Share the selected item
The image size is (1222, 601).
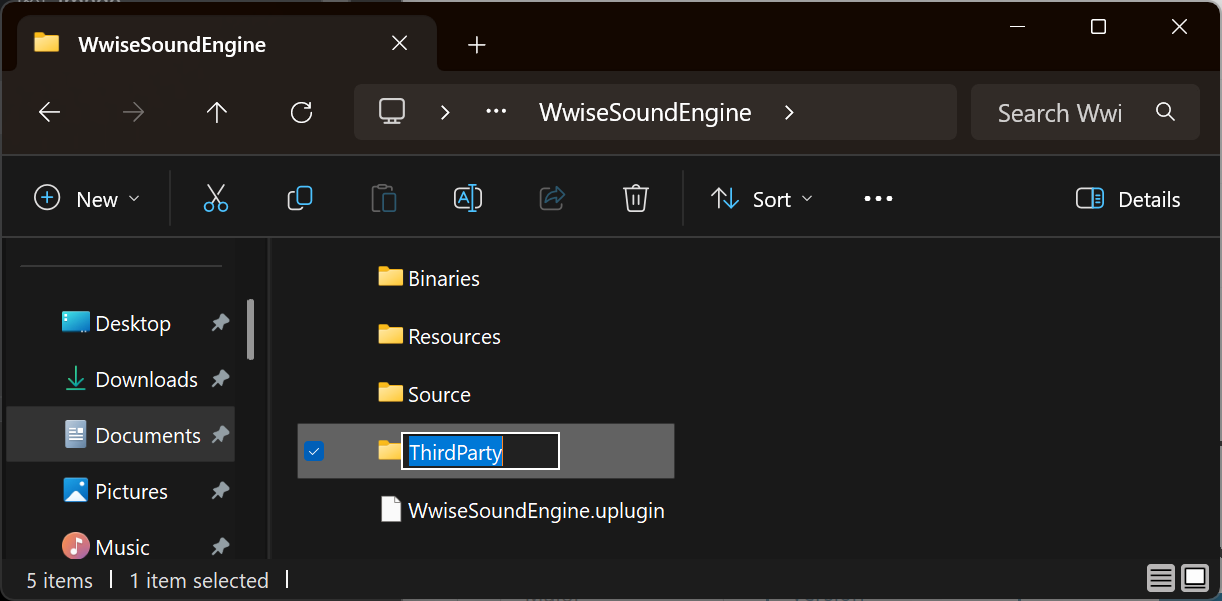point(551,198)
